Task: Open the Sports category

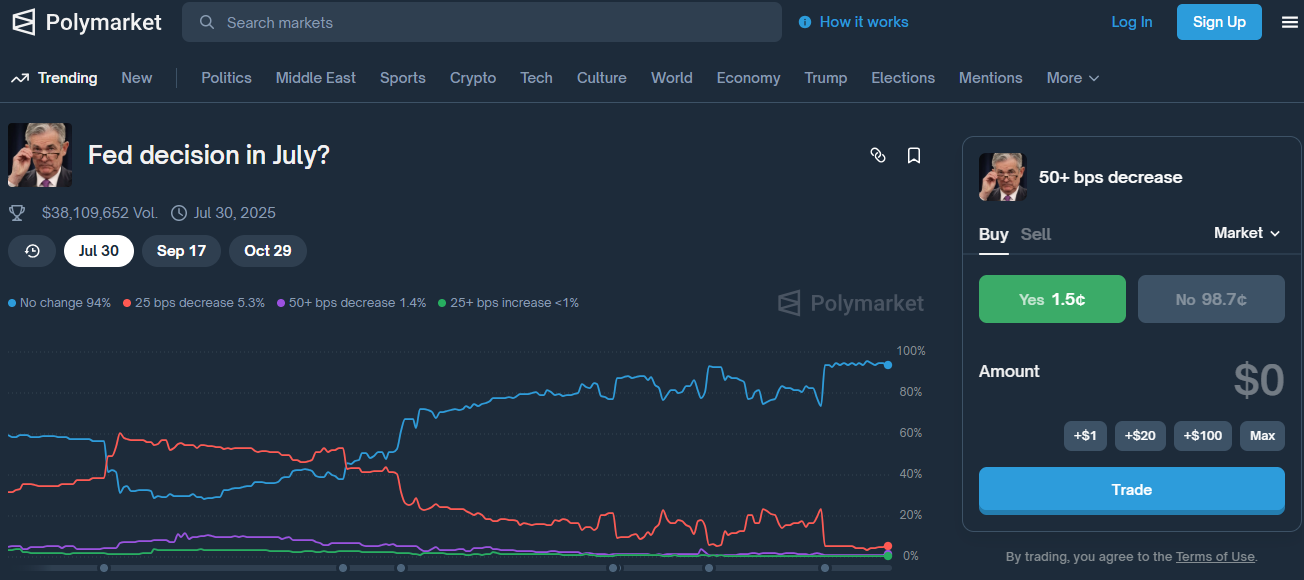Action: point(403,78)
